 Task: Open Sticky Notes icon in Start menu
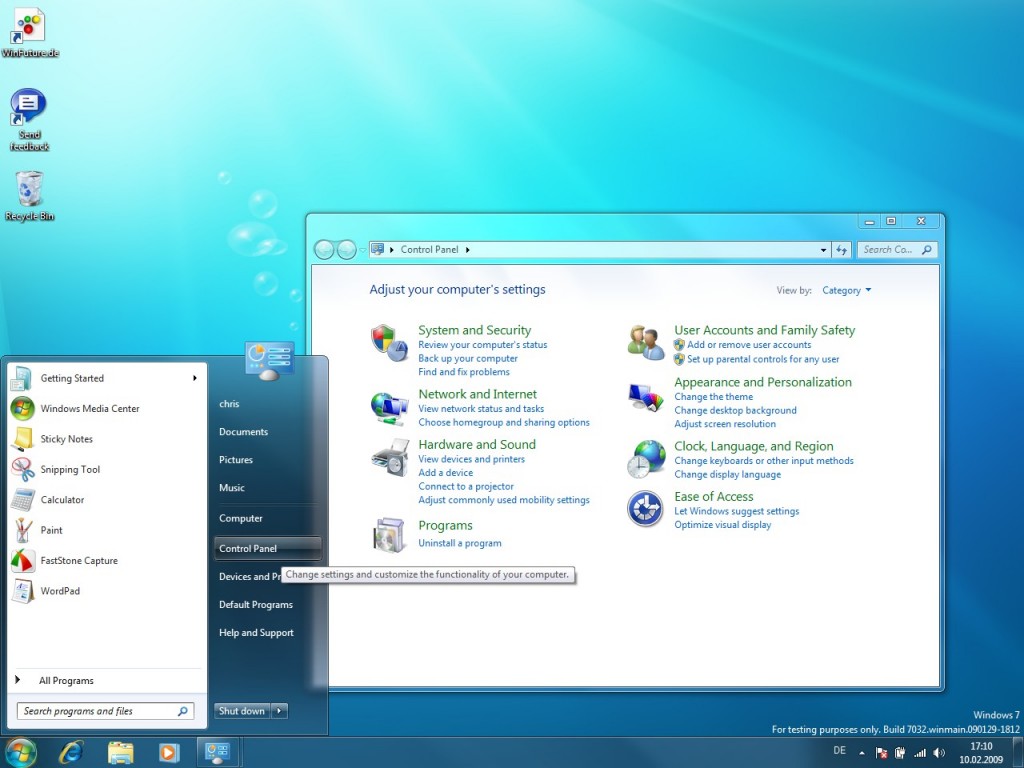point(22,439)
